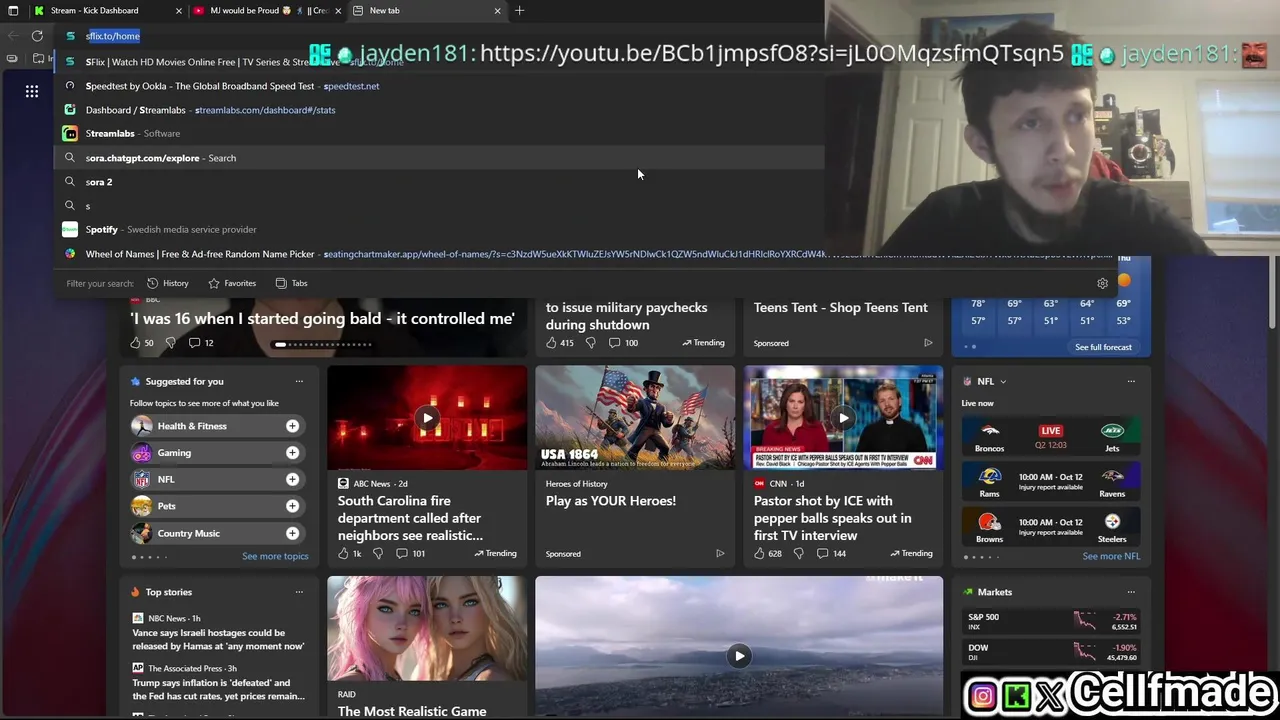Choose Streamlabs Software suggestion

[440, 133]
